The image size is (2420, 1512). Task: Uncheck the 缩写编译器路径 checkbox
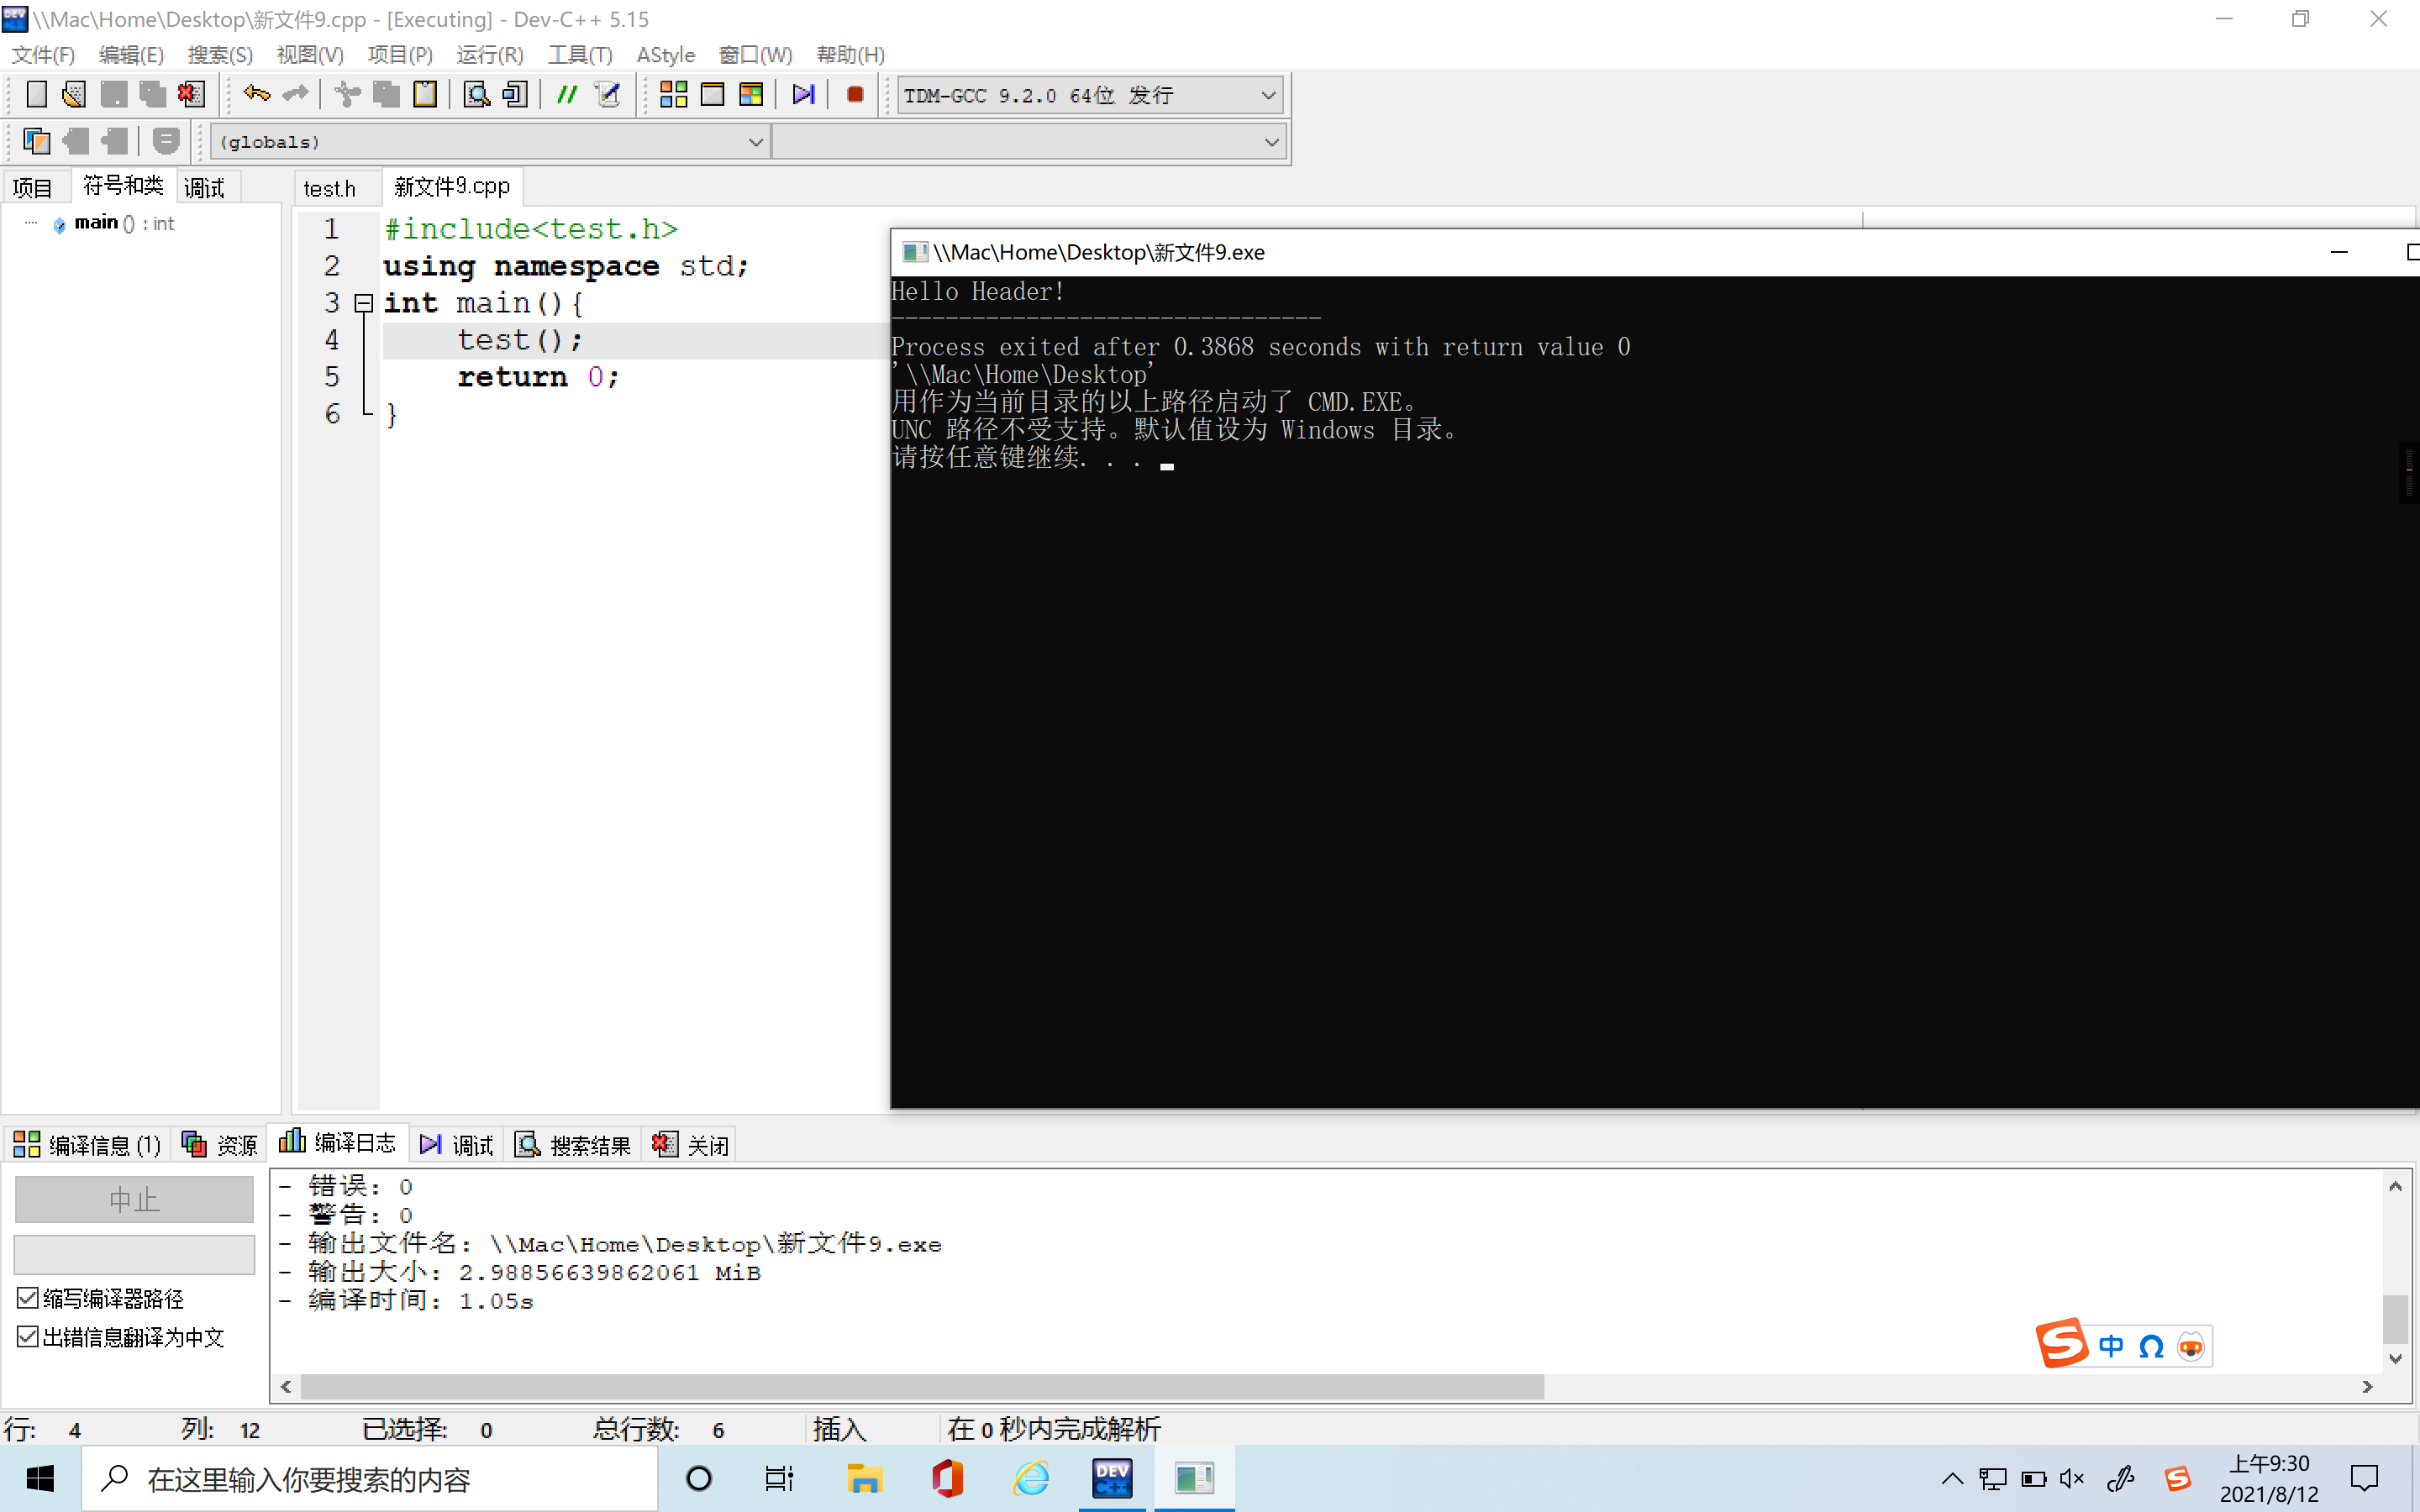click(28, 1298)
